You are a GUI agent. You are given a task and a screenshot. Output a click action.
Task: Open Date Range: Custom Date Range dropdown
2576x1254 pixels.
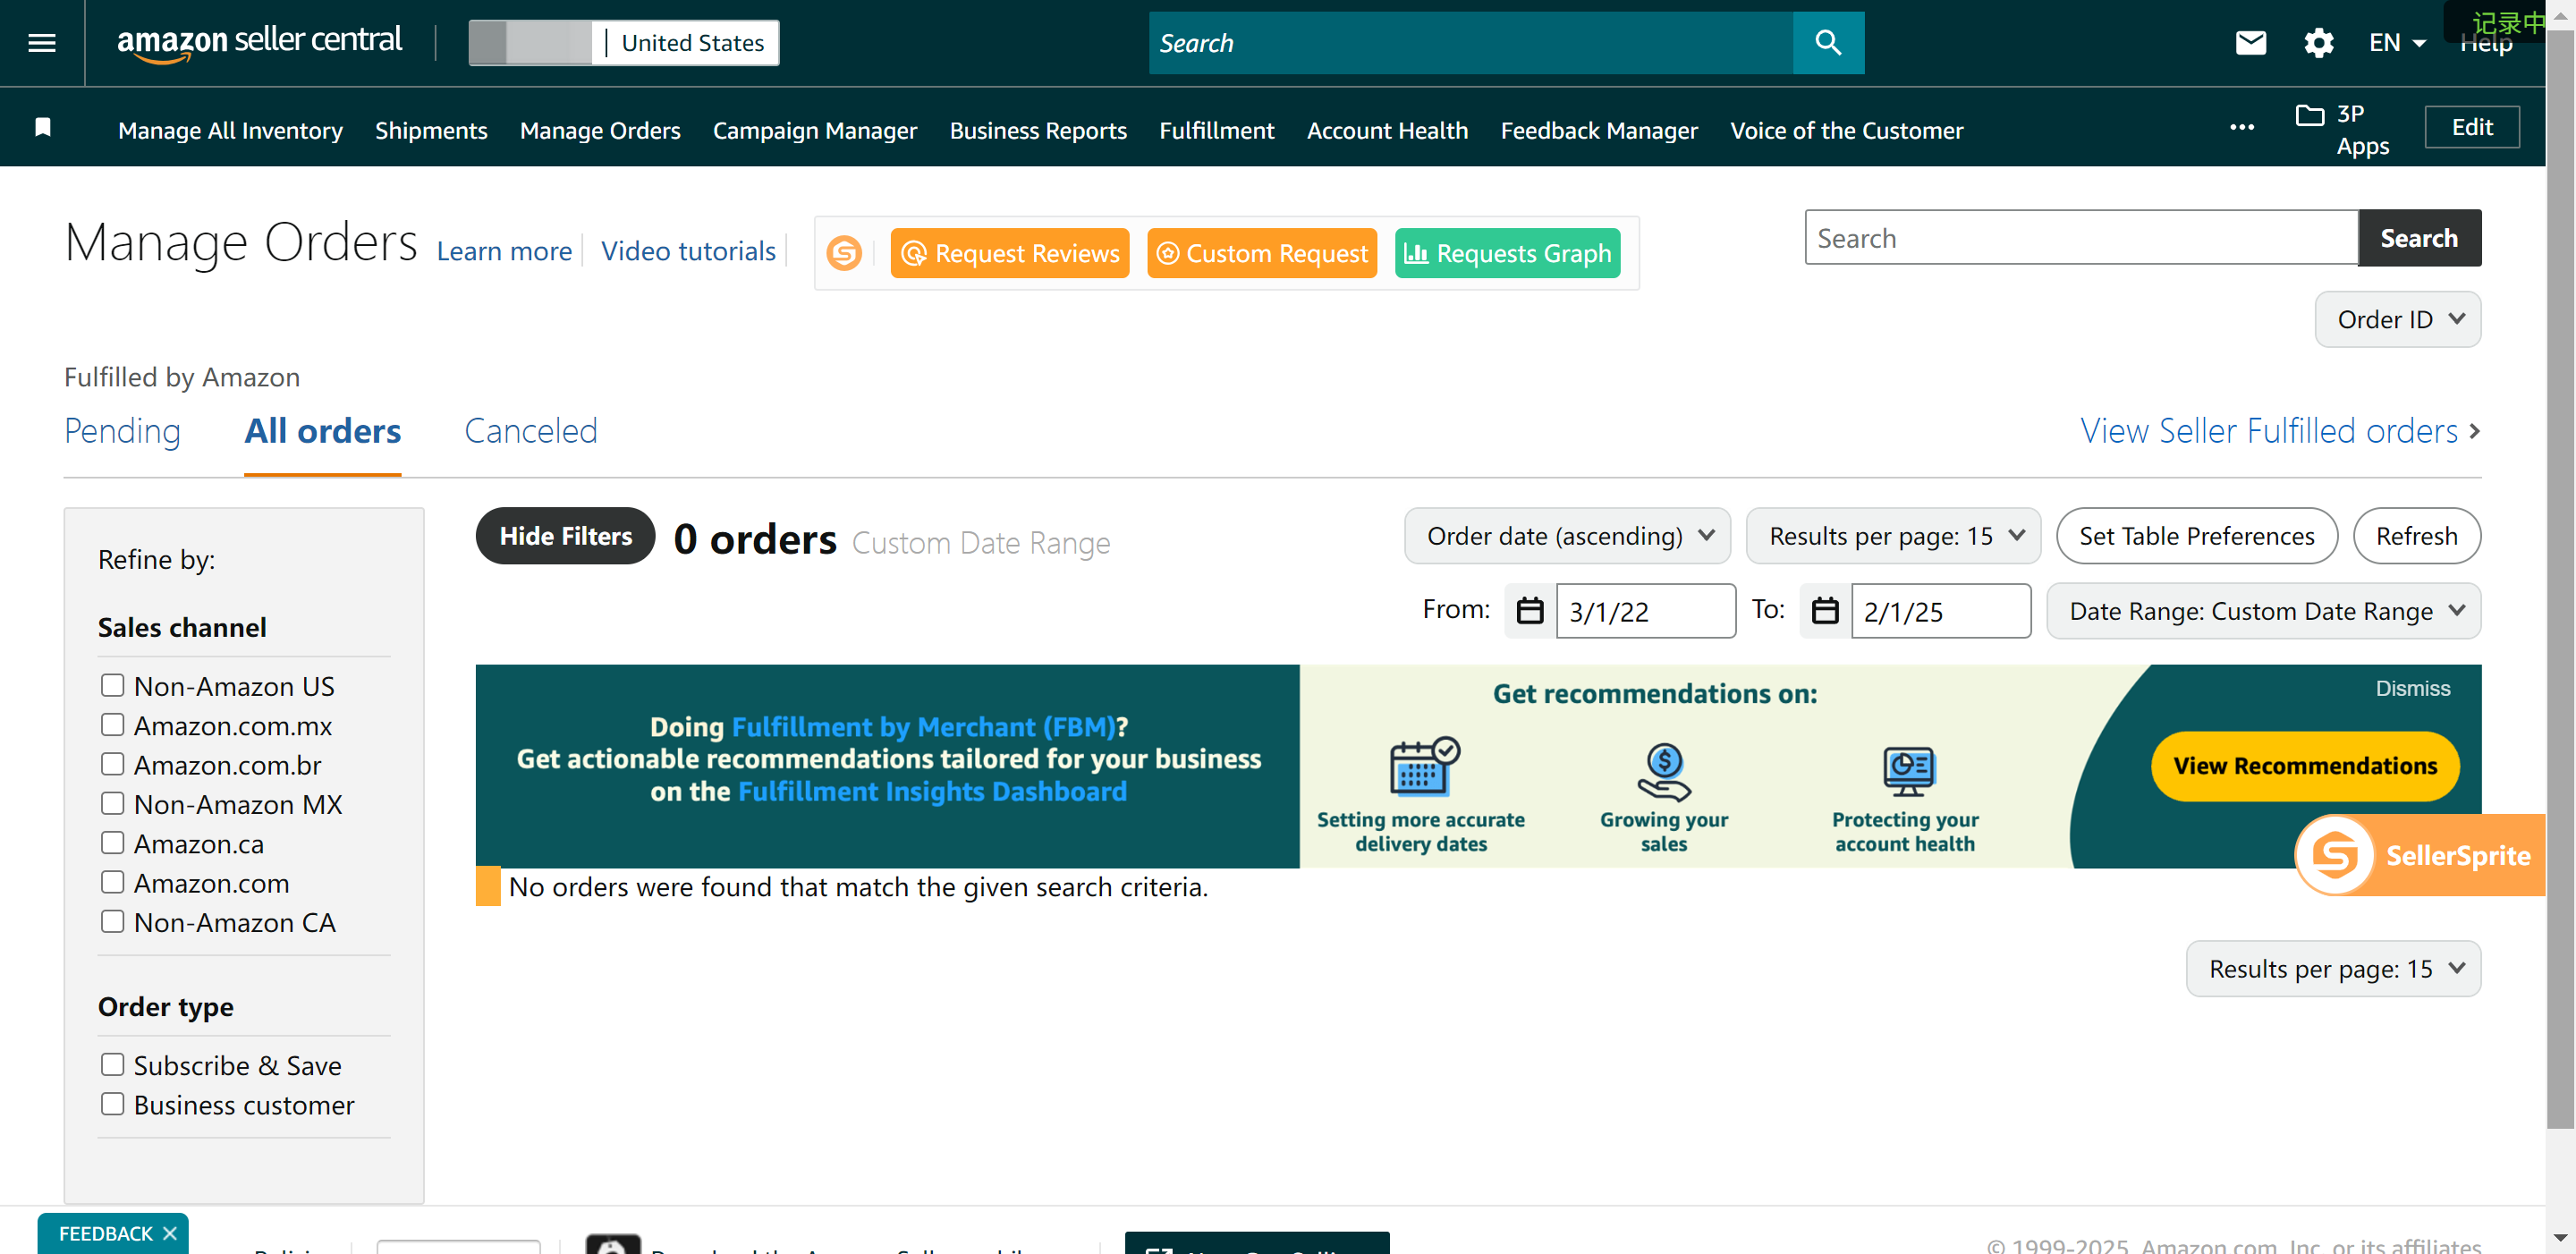pyautogui.click(x=2263, y=611)
